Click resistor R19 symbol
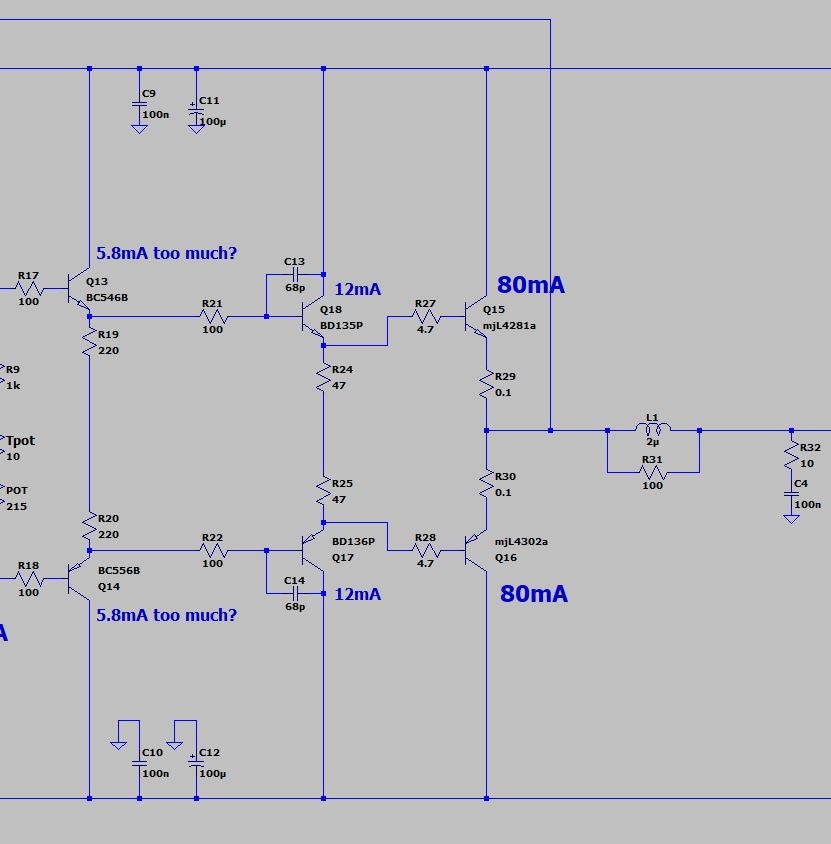This screenshot has height=844, width=831. pyautogui.click(x=89, y=342)
